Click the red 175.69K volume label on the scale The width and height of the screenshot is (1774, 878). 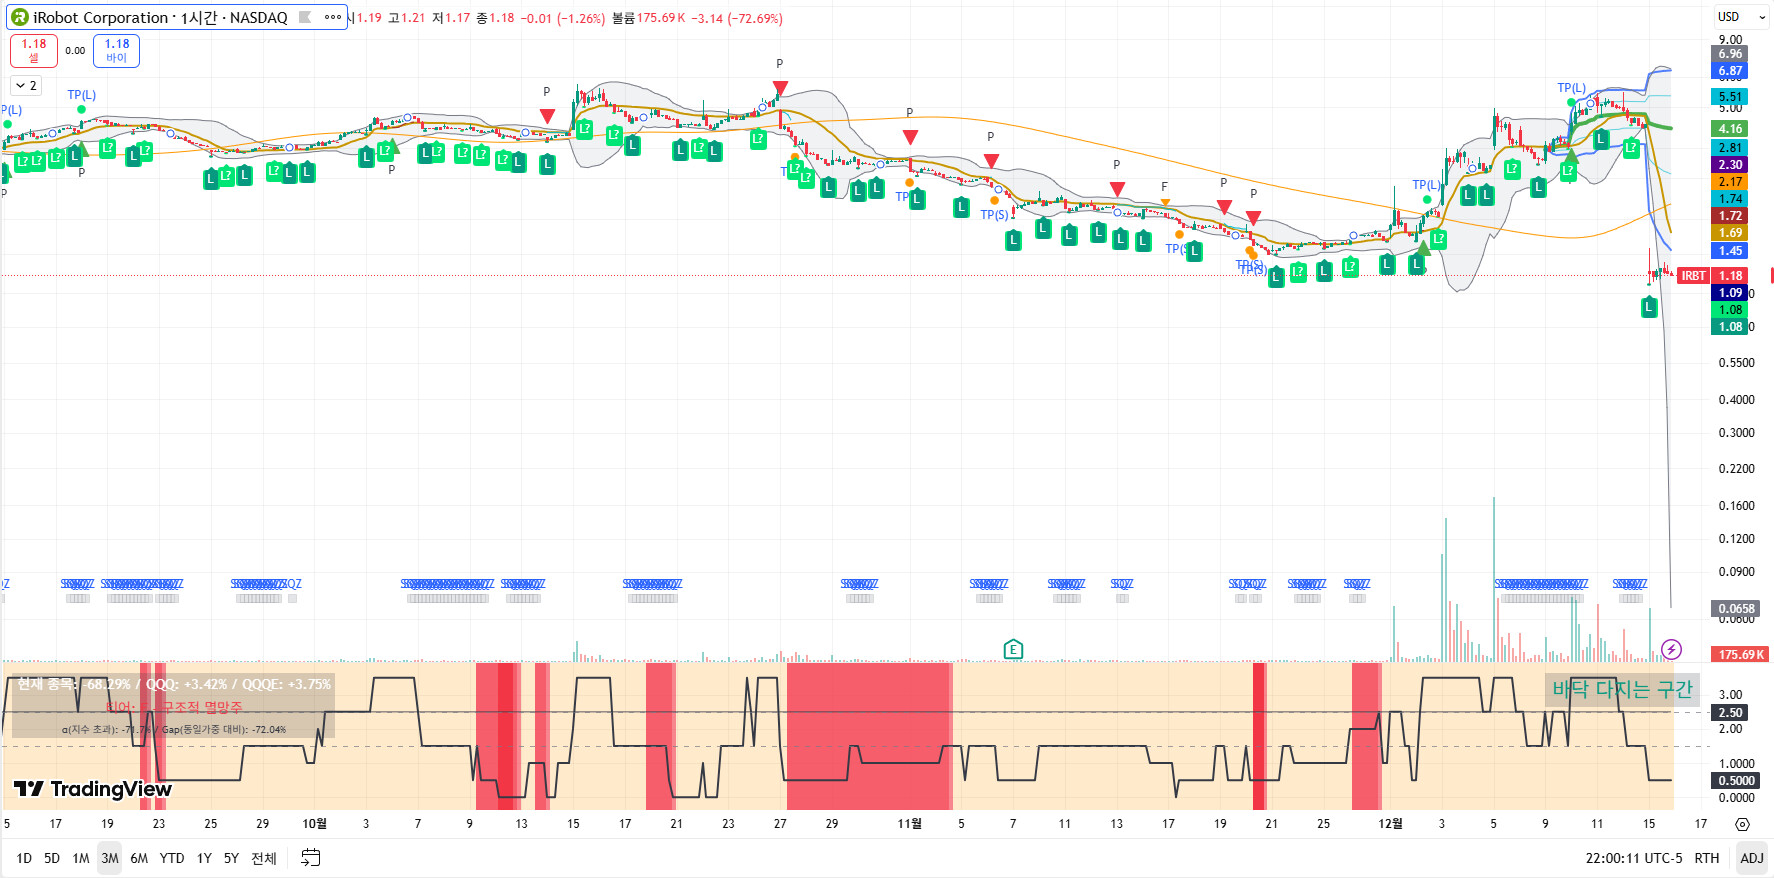1741,655
